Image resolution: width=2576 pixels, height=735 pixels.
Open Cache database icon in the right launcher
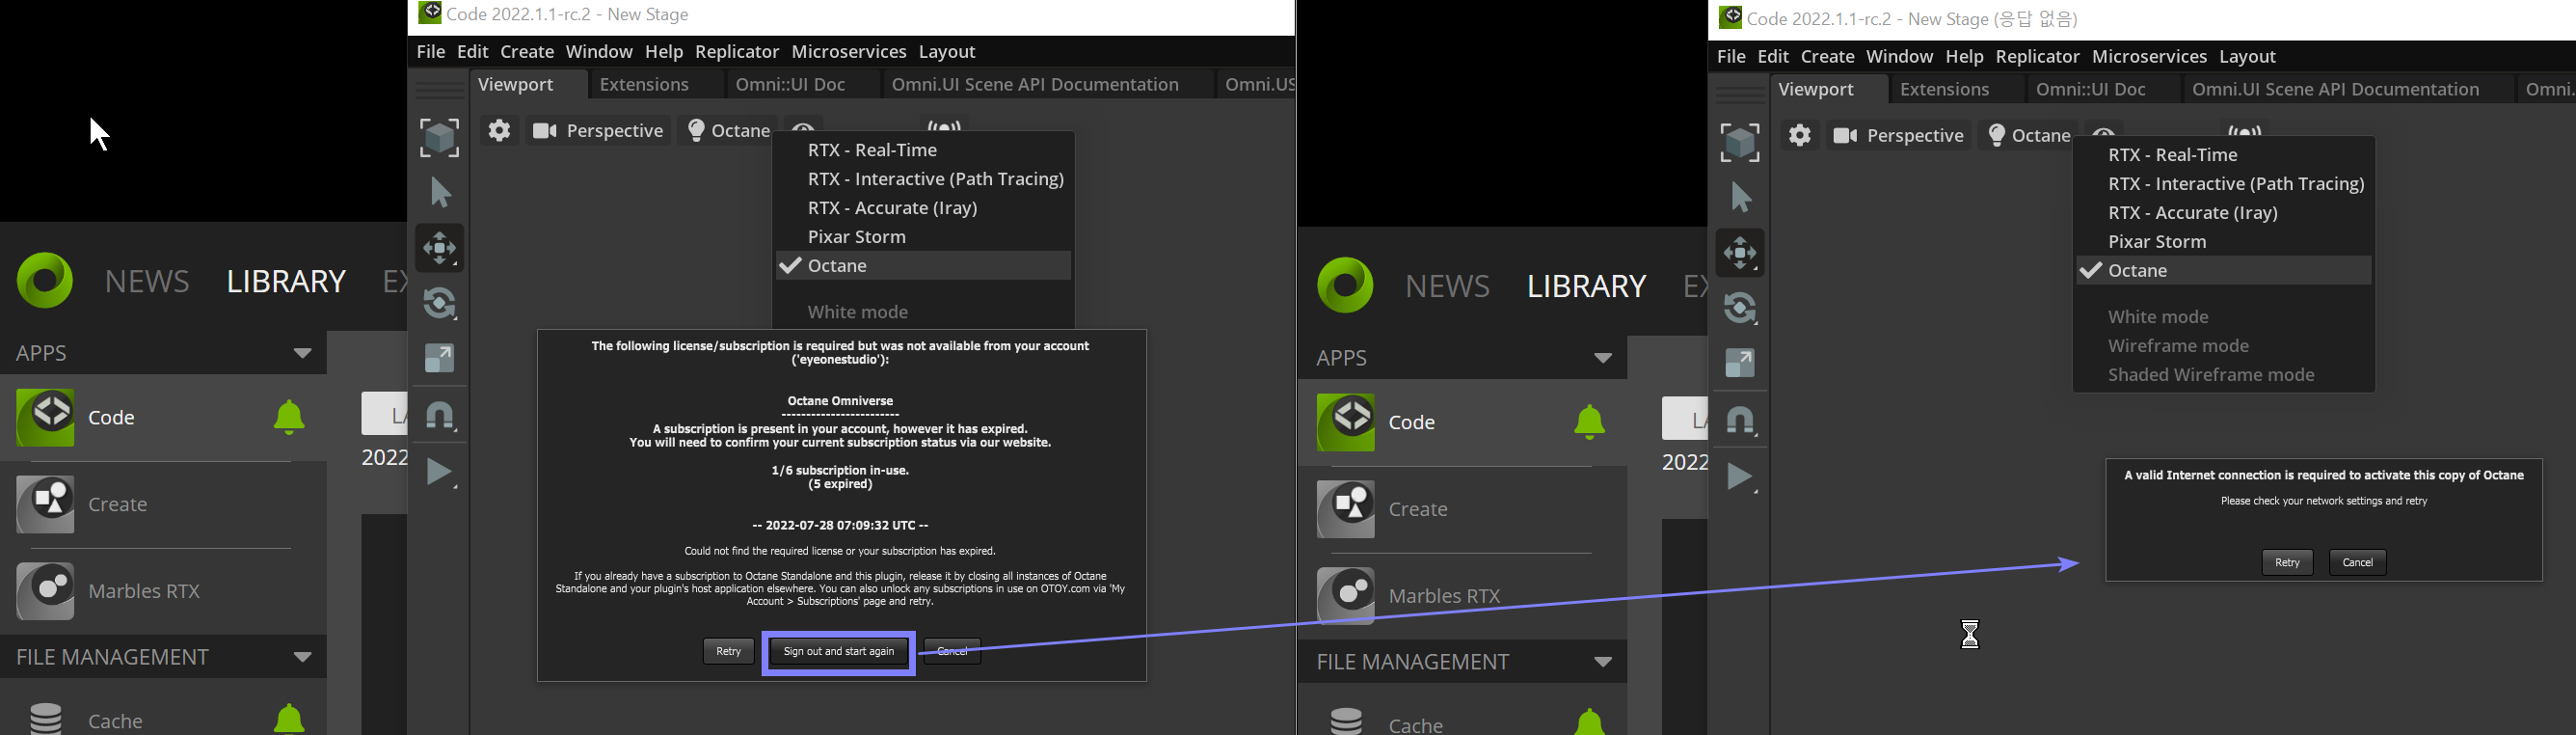pyautogui.click(x=1346, y=721)
